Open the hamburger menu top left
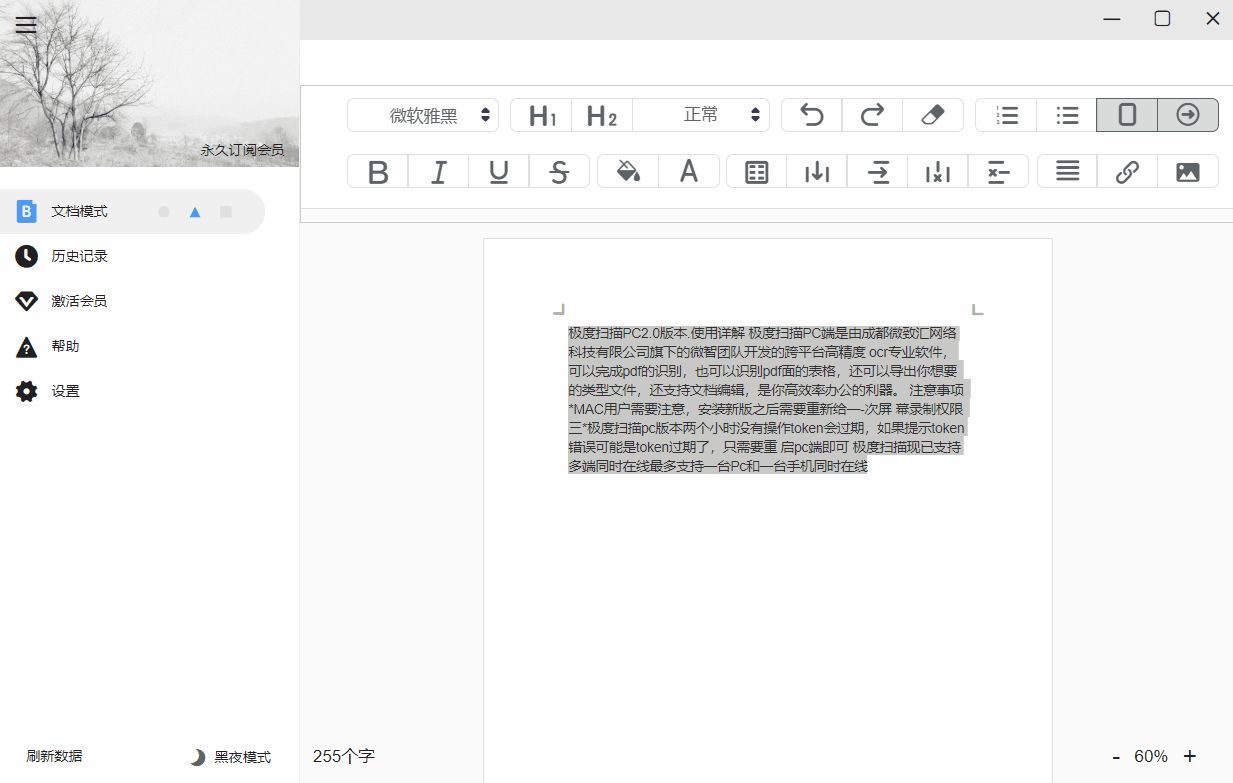 click(x=26, y=24)
